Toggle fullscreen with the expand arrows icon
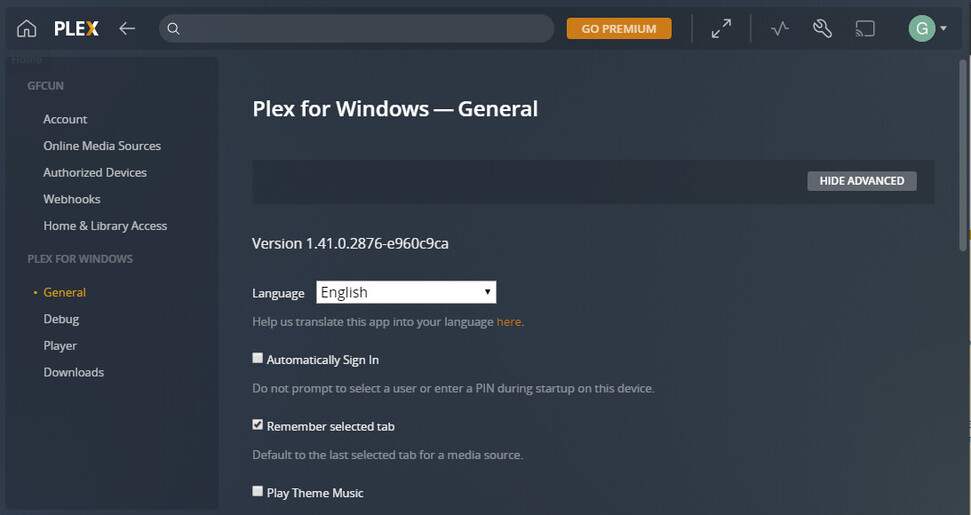Image resolution: width=971 pixels, height=515 pixels. point(721,29)
